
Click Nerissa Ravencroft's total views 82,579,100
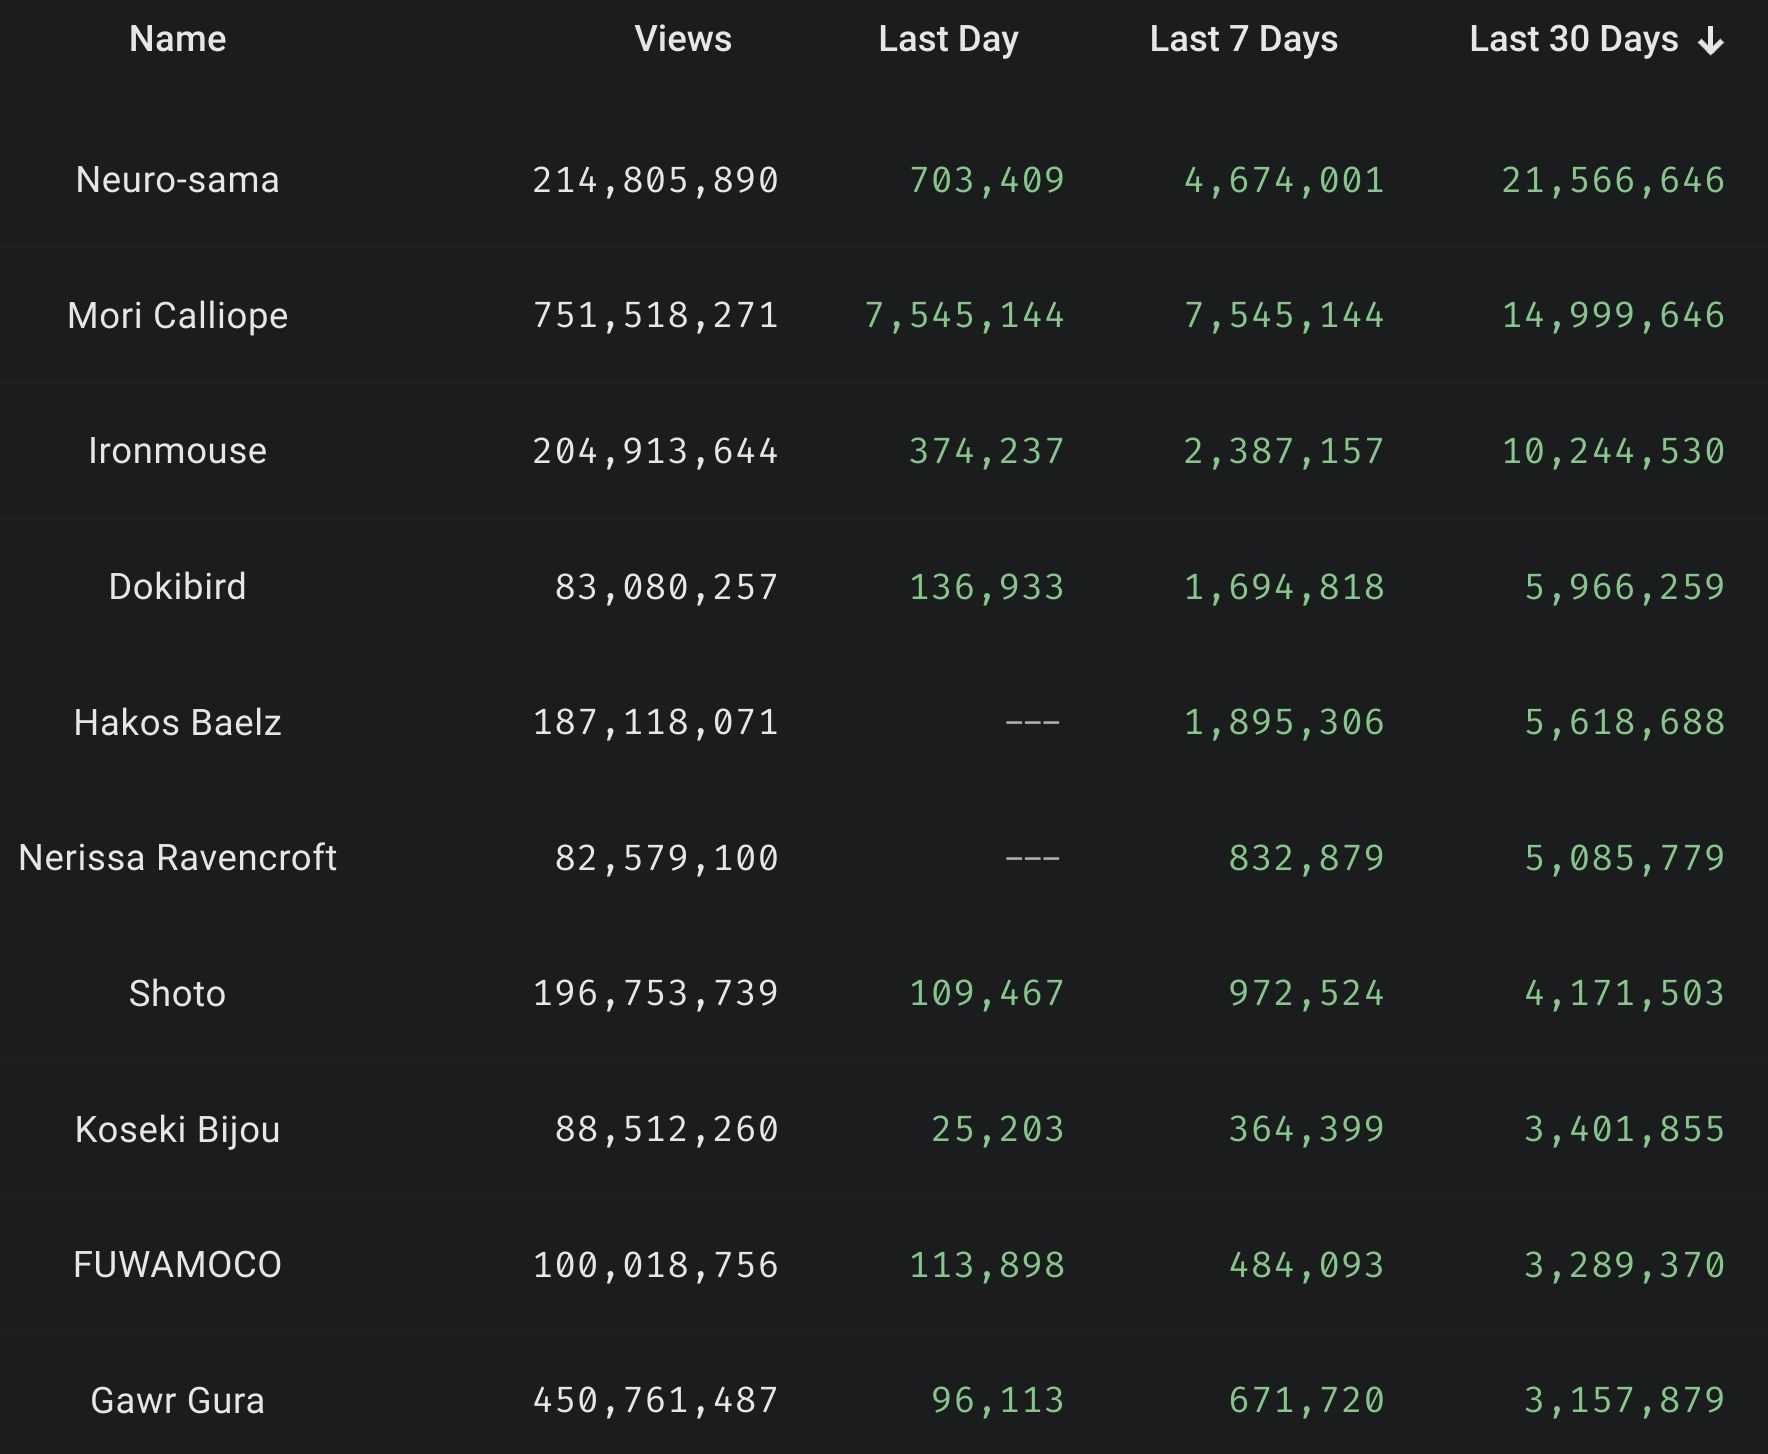tap(667, 858)
